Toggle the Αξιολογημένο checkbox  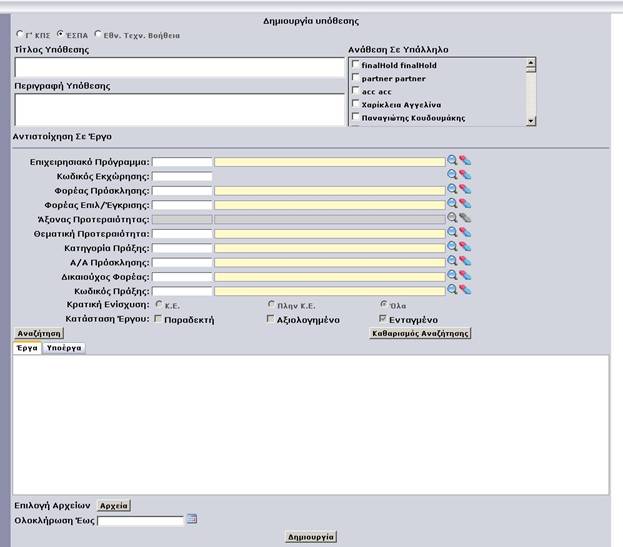coord(270,319)
